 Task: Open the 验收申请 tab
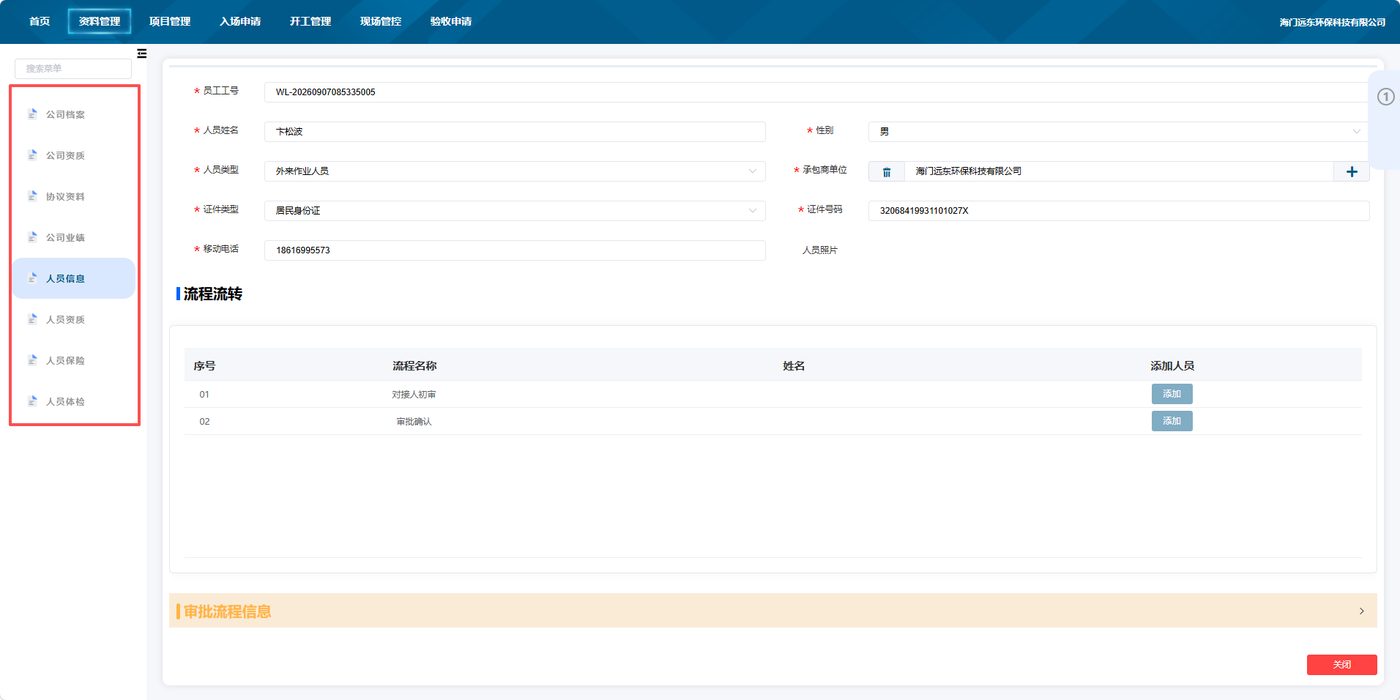click(451, 21)
